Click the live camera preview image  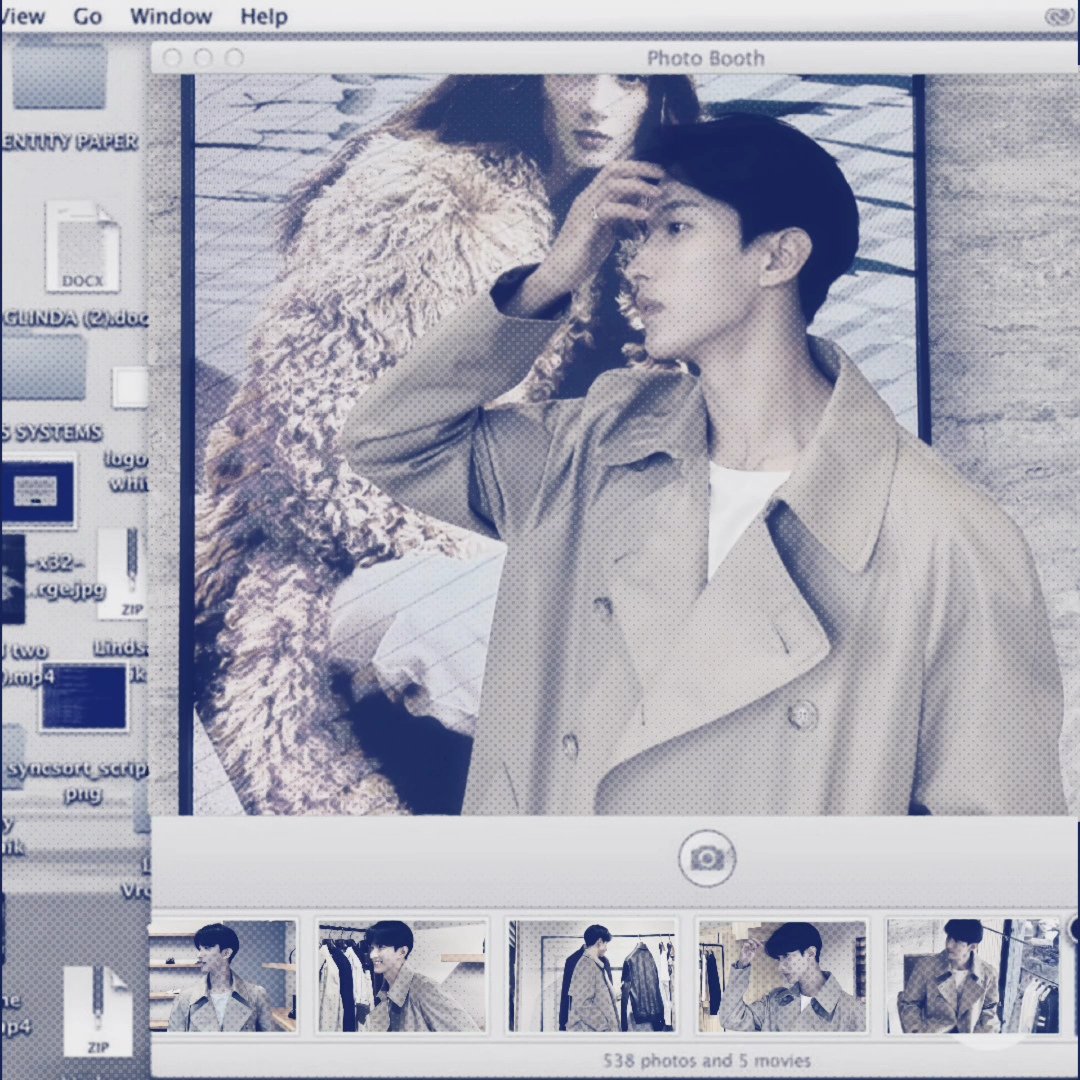613,444
